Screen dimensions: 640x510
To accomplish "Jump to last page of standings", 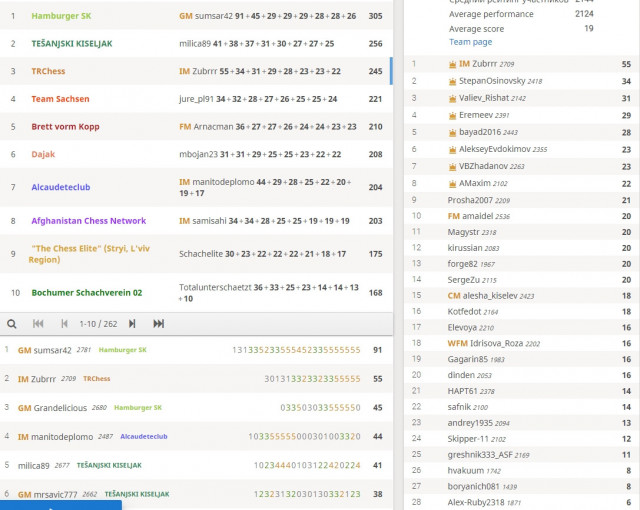I will click(x=158, y=324).
